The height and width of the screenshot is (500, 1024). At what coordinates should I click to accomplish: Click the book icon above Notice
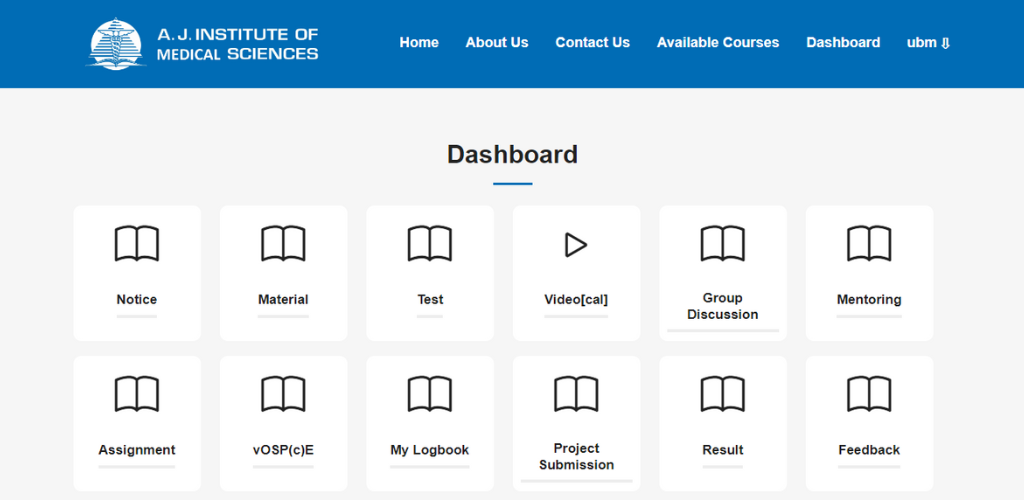tap(136, 243)
